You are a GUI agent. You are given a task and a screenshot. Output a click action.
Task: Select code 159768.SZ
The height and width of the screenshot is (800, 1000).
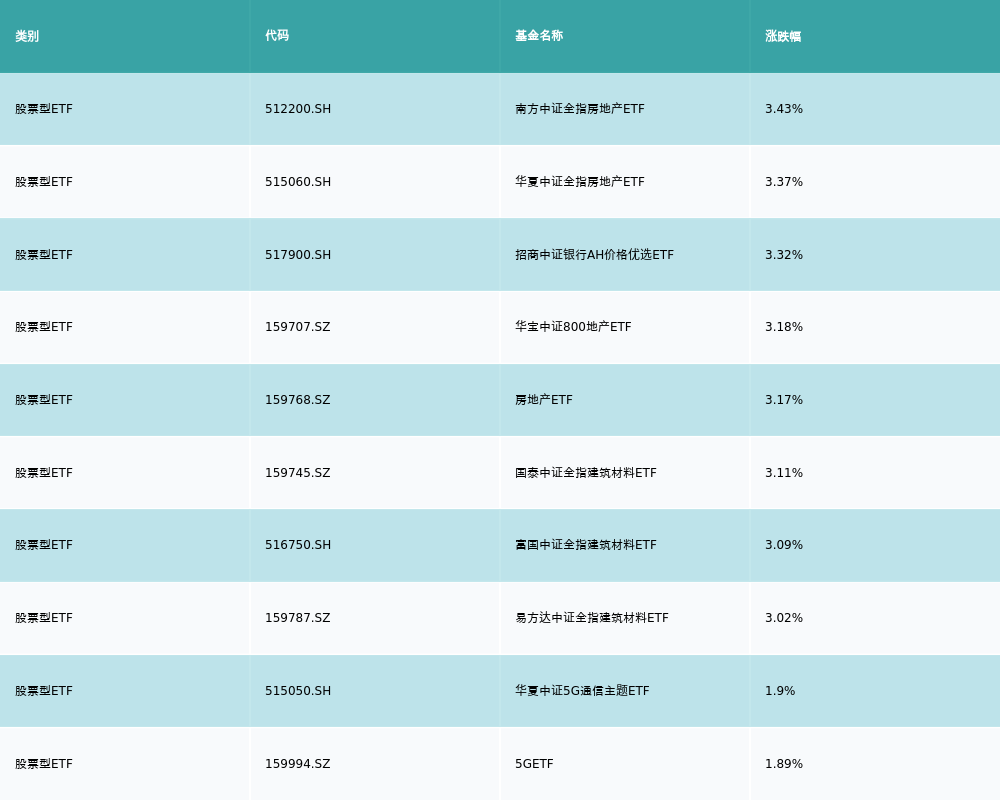coord(298,400)
